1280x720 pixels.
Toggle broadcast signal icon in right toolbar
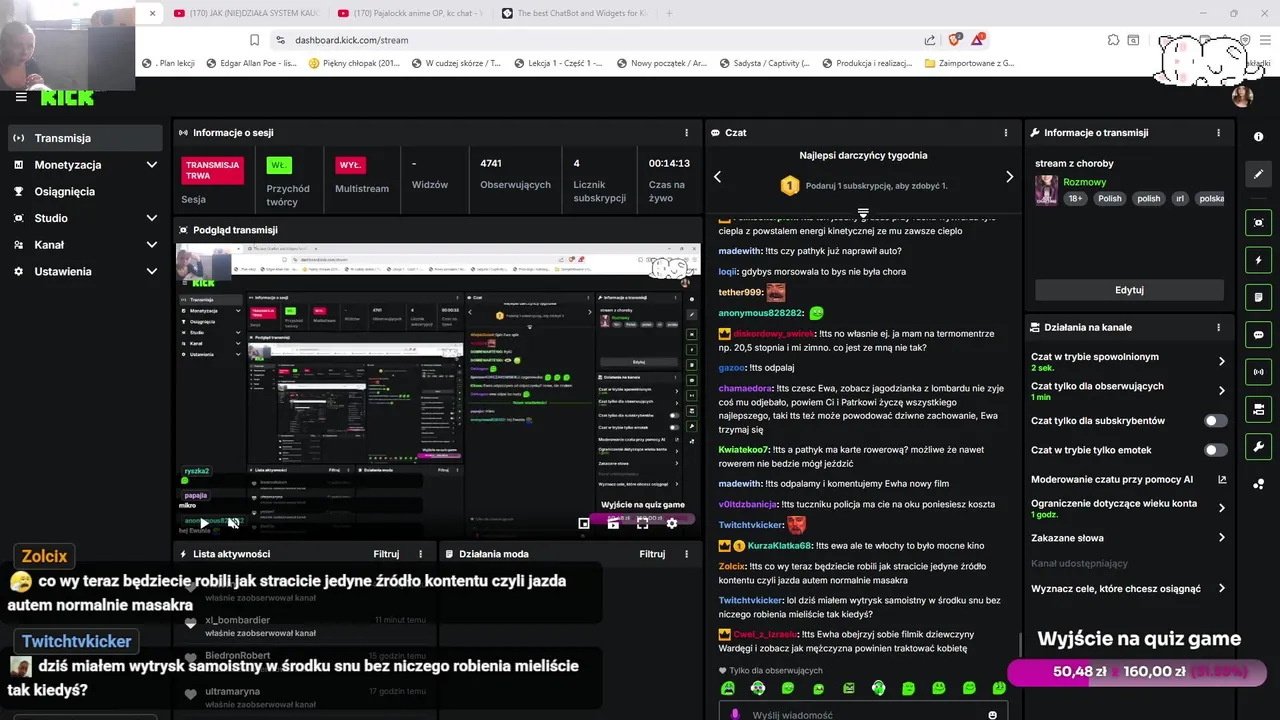[1258, 372]
